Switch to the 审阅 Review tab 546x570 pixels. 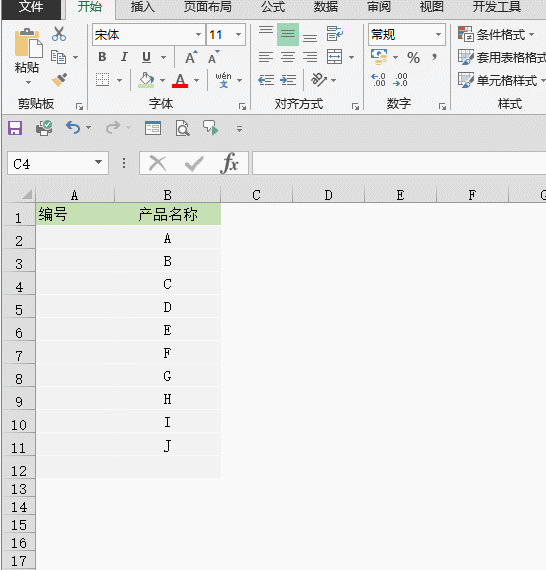[379, 7]
